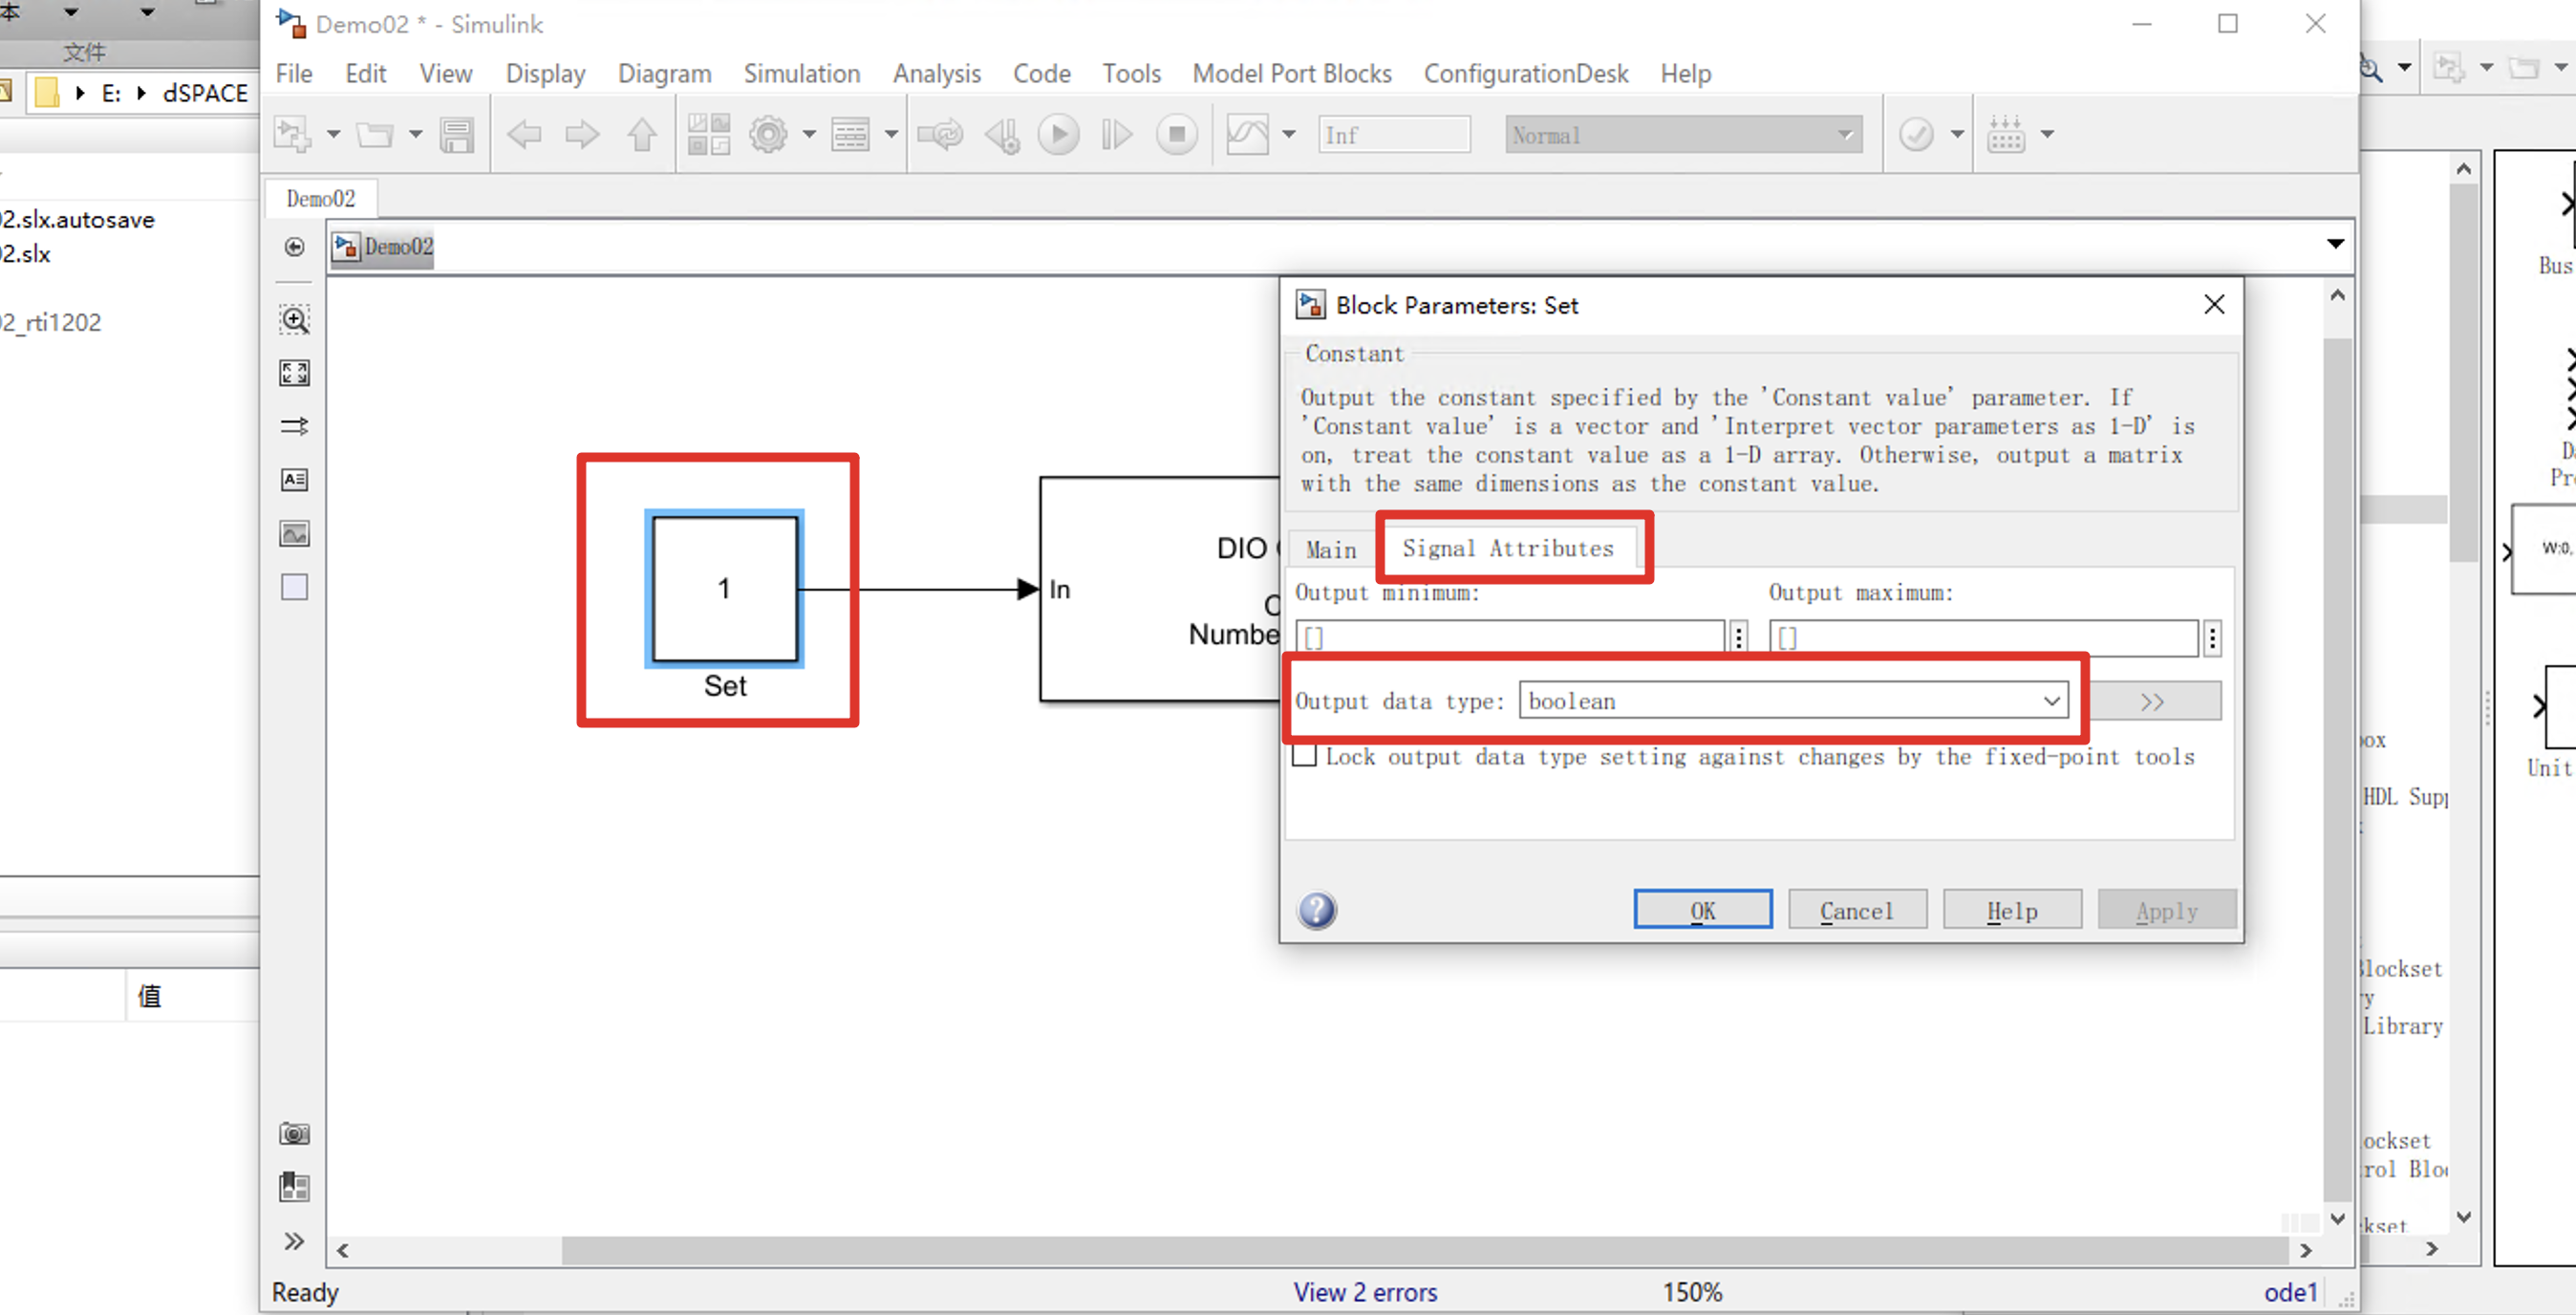2576x1315 pixels.
Task: Click the simulation stop time Inf field
Action: click(x=1393, y=134)
